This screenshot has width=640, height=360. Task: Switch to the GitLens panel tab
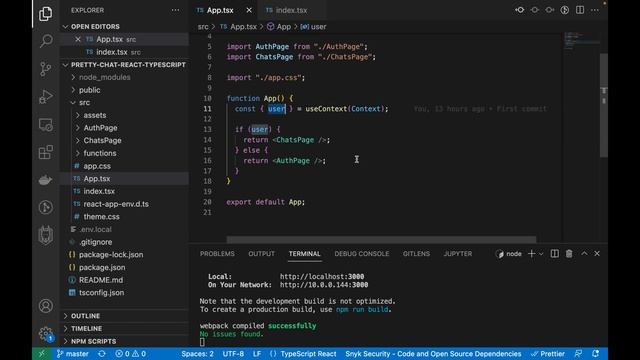tap(416, 254)
